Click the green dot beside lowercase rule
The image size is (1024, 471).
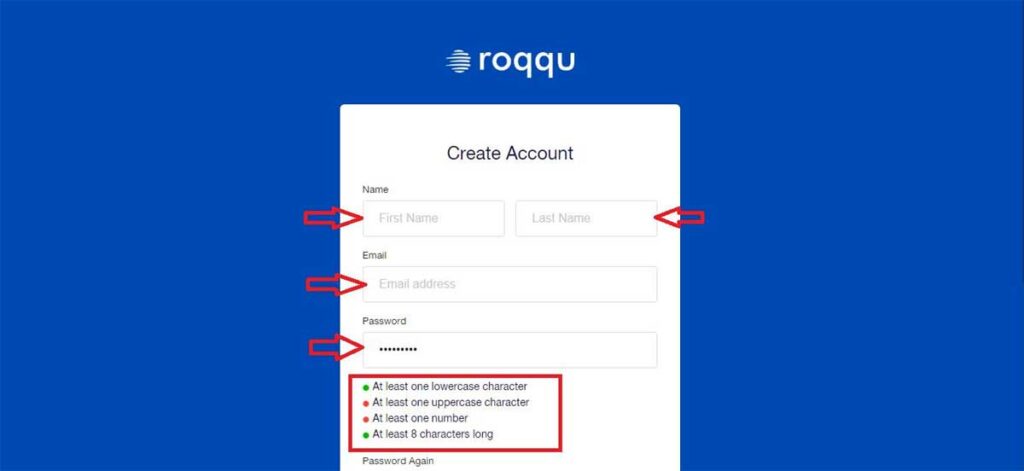(x=366, y=388)
